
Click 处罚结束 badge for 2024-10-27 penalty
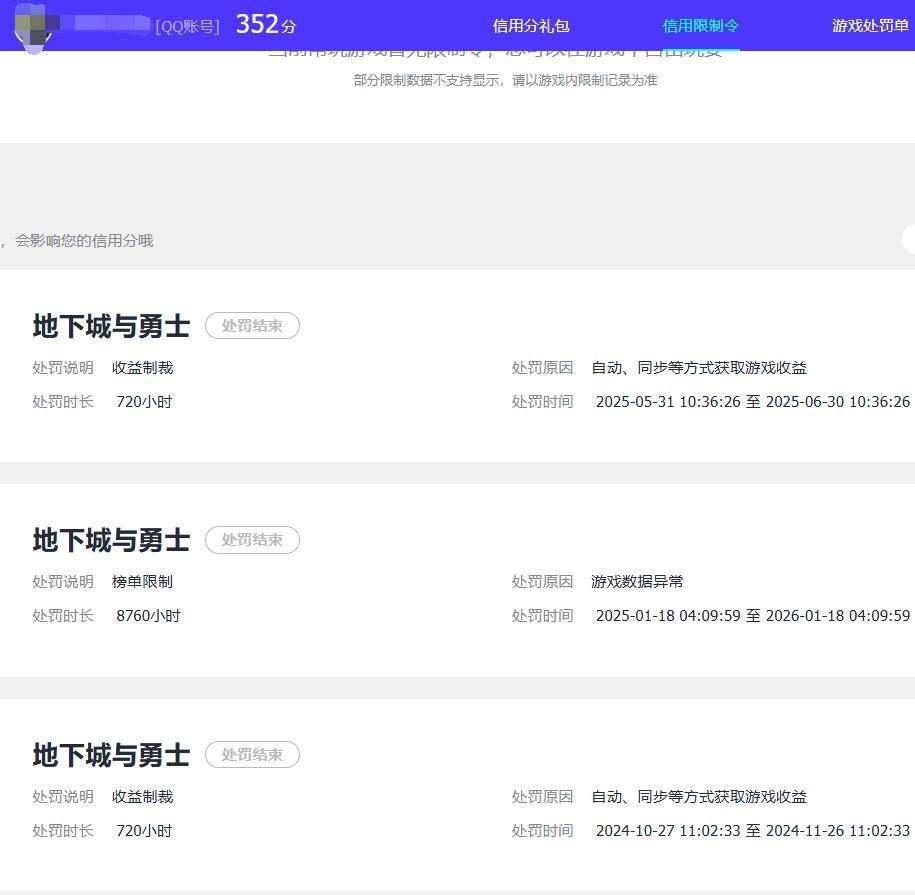[252, 754]
